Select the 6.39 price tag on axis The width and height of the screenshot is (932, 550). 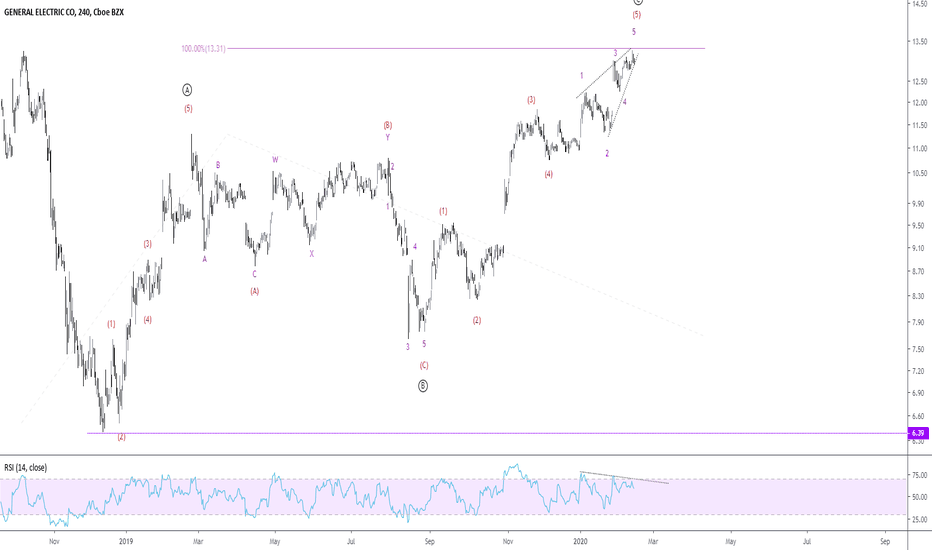coord(918,433)
